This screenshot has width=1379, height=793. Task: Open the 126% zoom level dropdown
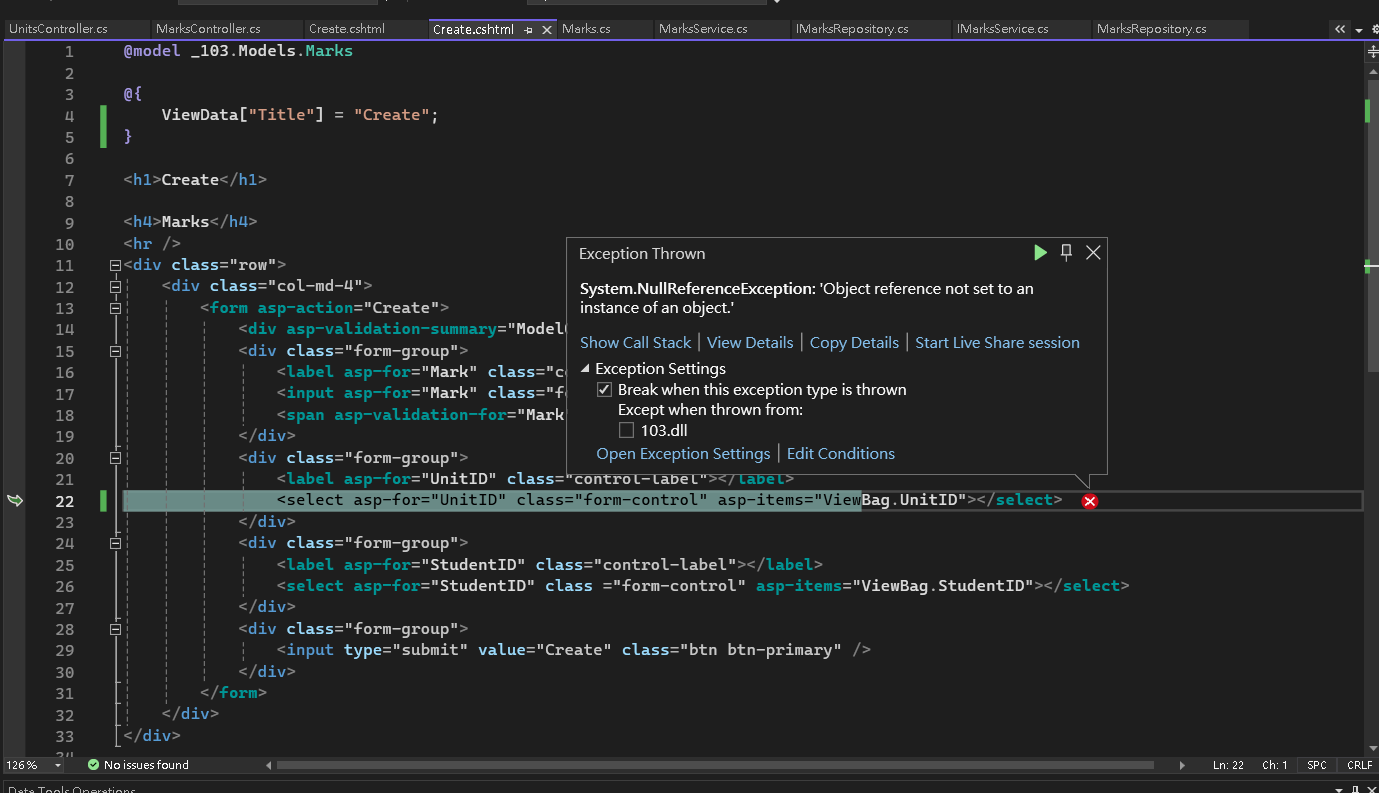coord(58,766)
